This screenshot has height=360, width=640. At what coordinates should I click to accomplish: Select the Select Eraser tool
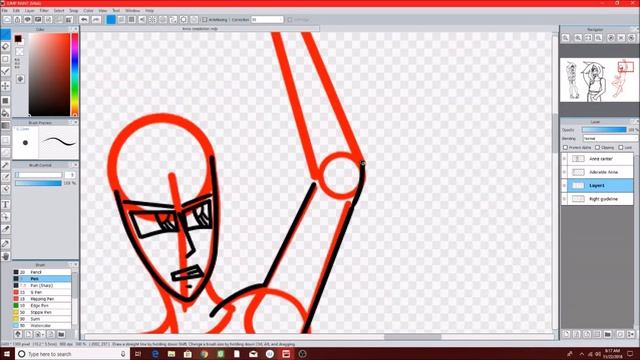(x=6, y=190)
